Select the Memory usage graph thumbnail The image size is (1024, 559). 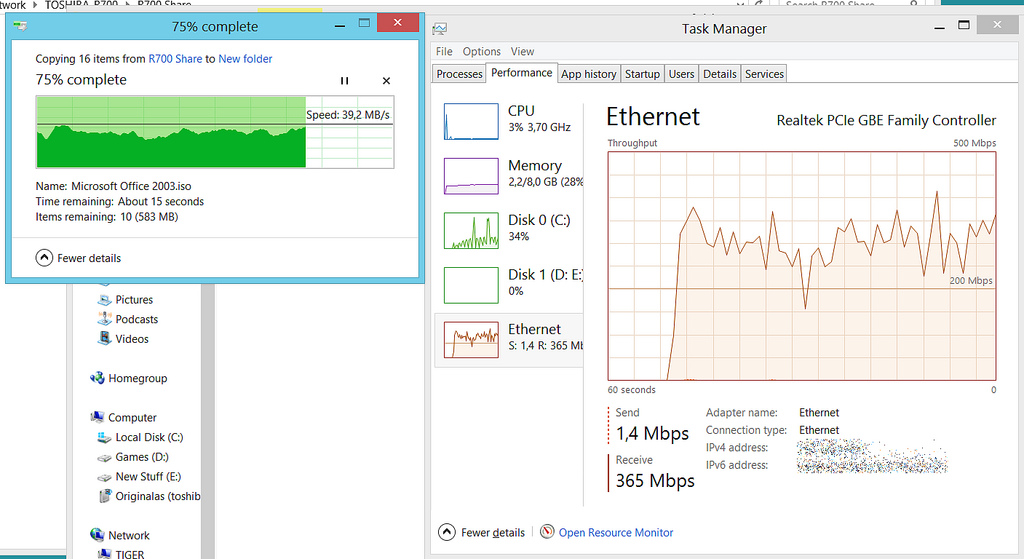pos(471,176)
